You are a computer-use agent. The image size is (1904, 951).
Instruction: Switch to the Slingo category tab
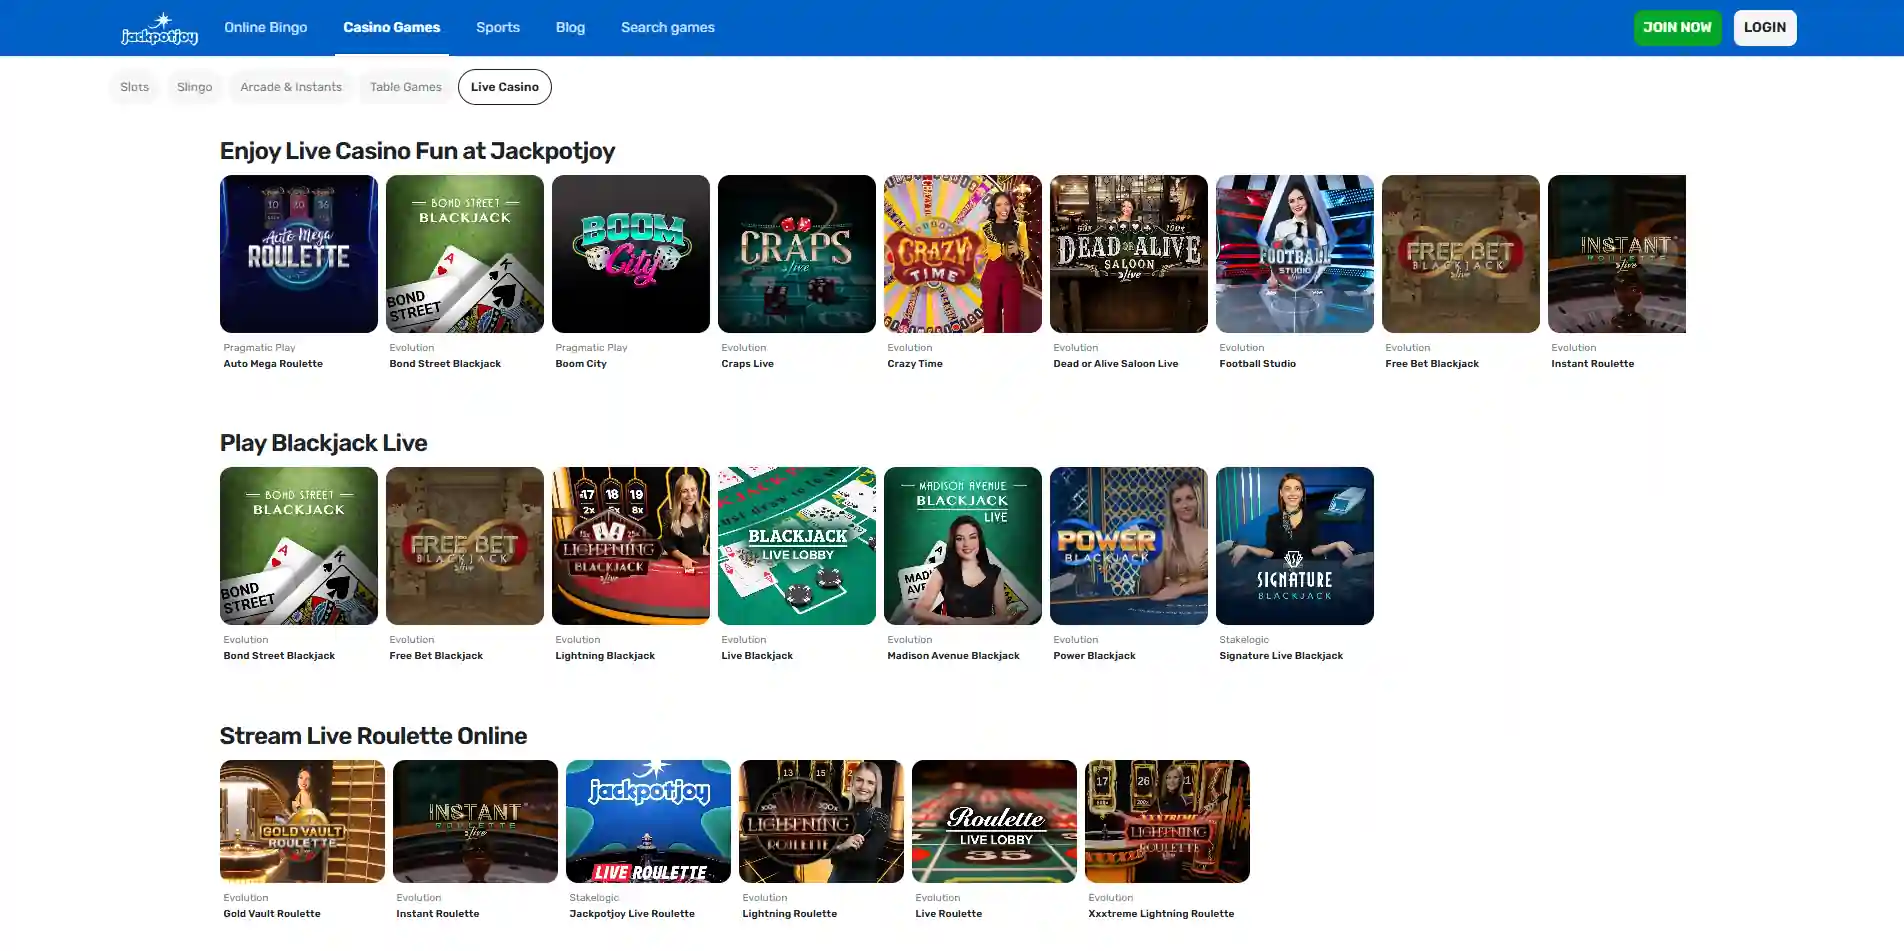[194, 87]
